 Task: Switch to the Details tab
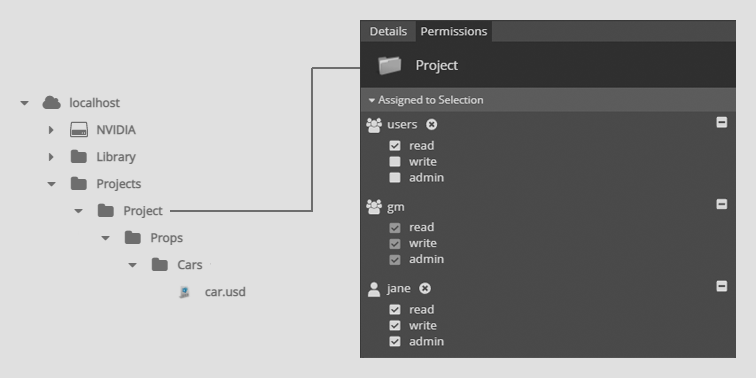pyautogui.click(x=388, y=31)
